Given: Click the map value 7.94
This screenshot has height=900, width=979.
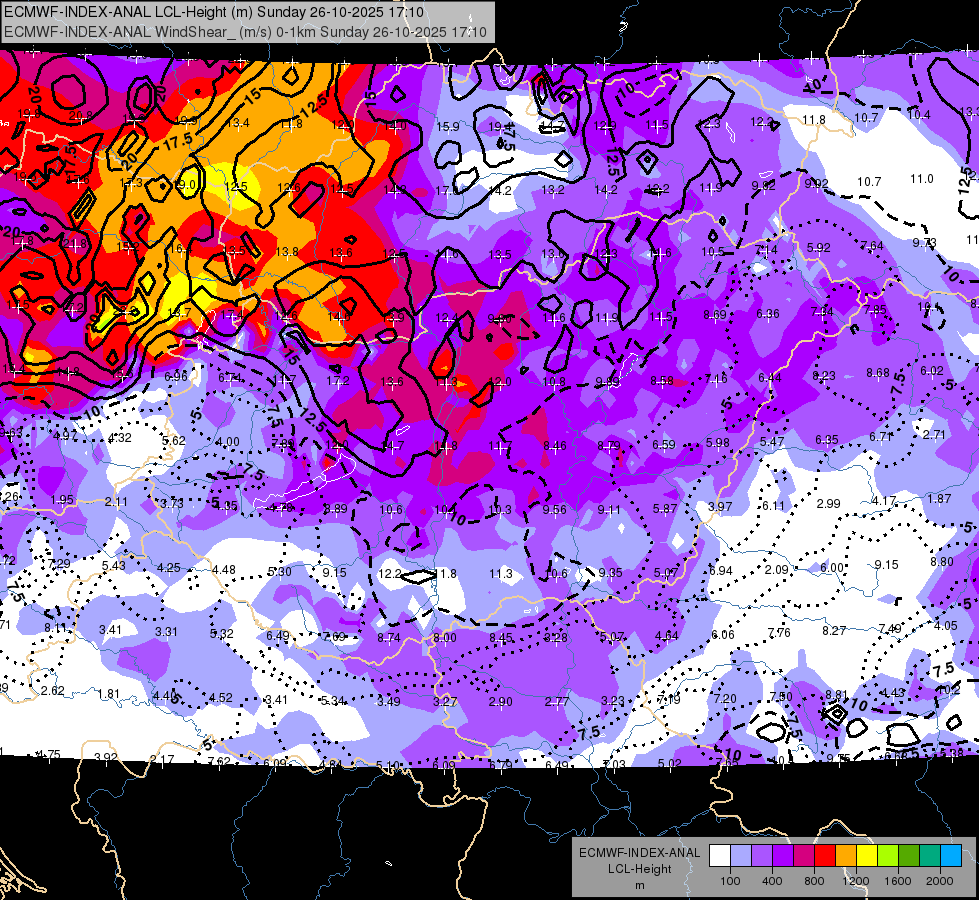Looking at the screenshot, I should (x=822, y=312).
